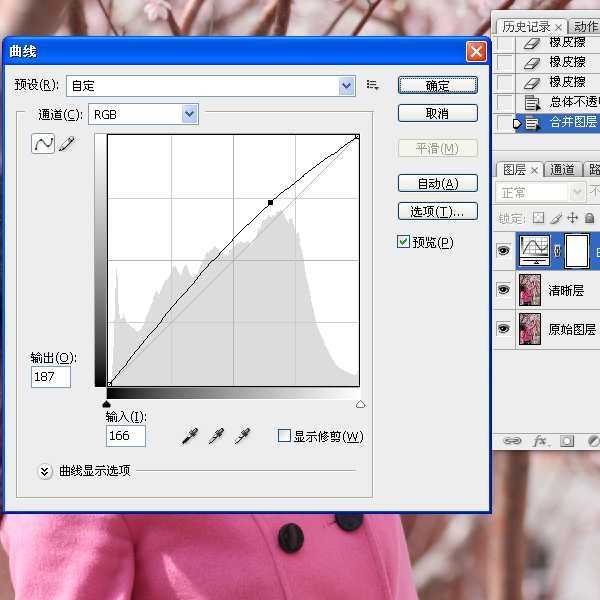Select the curve point editing tool
This screenshot has width=600, height=600.
point(43,144)
